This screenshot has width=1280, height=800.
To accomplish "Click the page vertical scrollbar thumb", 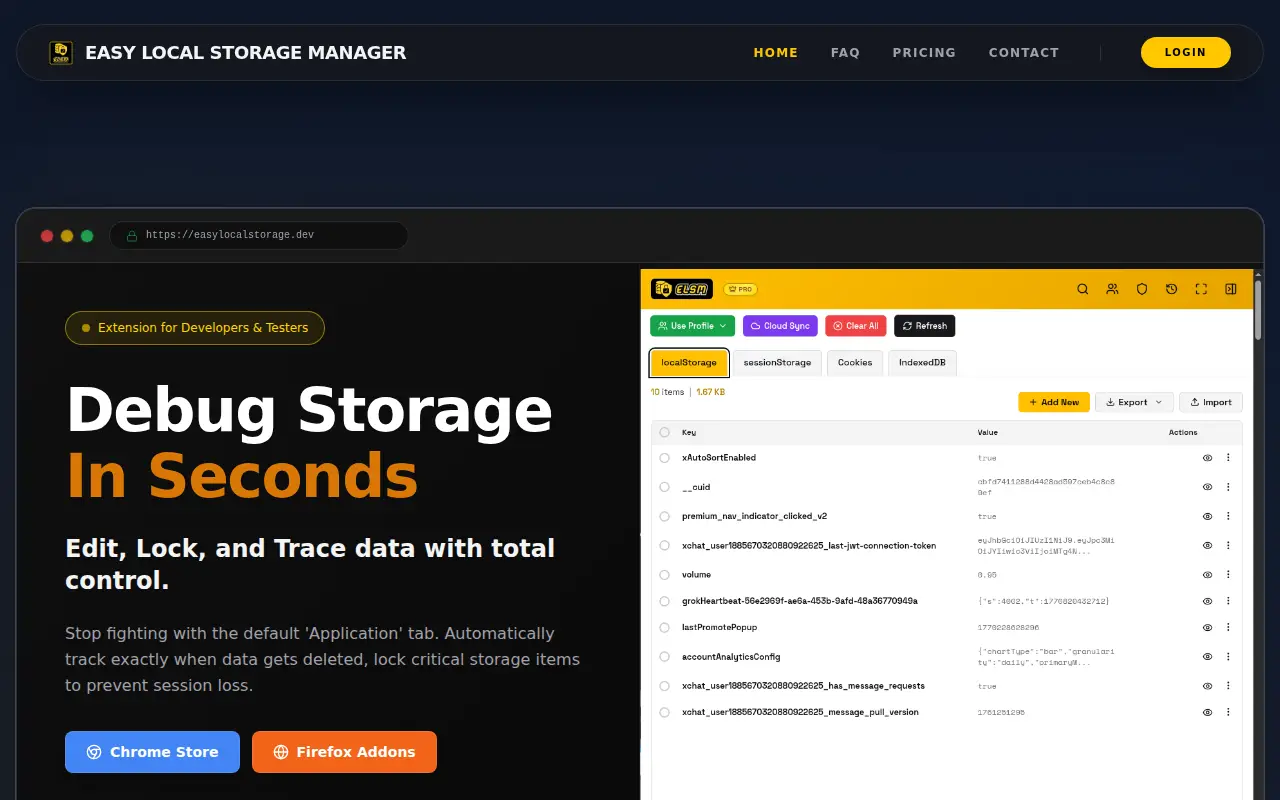I will (x=1258, y=310).
